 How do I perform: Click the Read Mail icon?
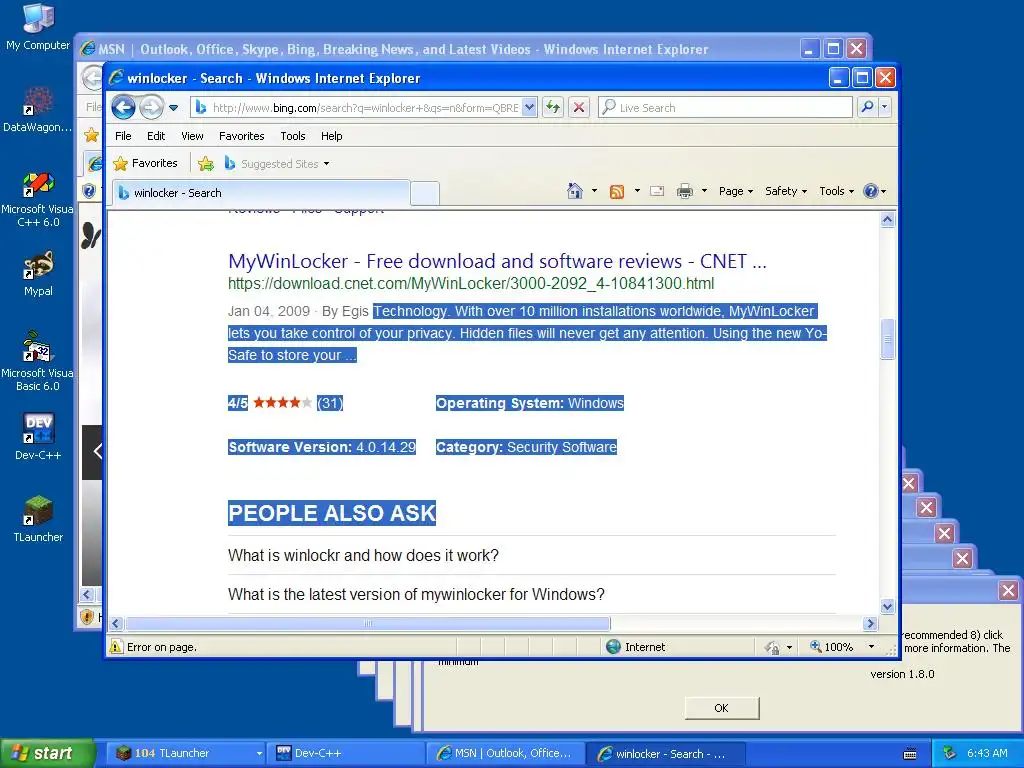(658, 191)
